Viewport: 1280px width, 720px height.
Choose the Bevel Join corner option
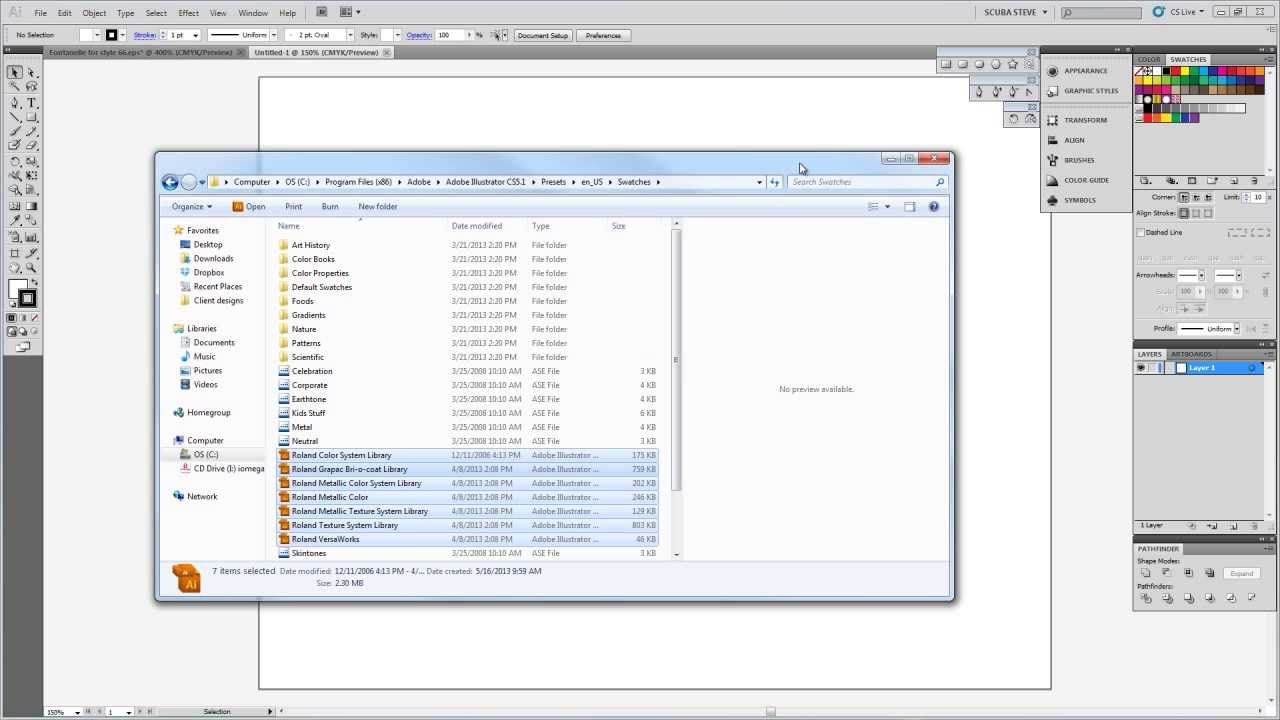(1208, 197)
